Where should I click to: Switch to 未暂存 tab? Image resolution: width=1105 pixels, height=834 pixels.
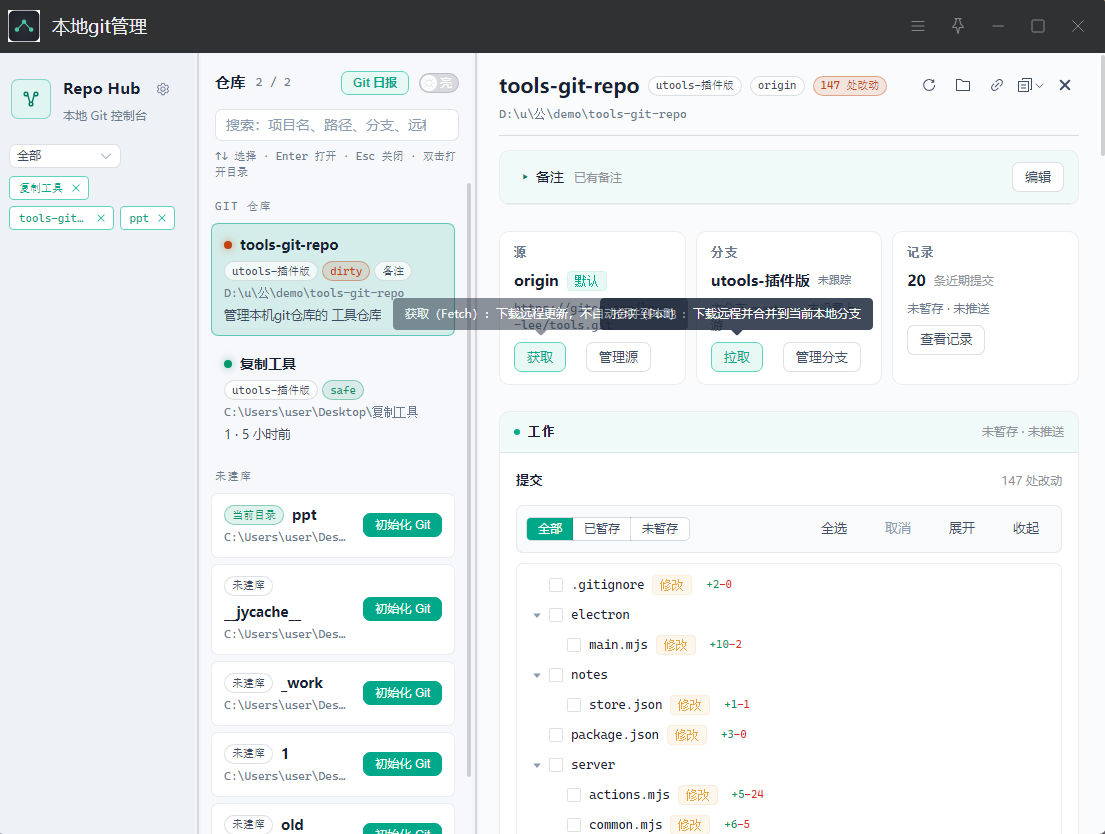pos(660,529)
